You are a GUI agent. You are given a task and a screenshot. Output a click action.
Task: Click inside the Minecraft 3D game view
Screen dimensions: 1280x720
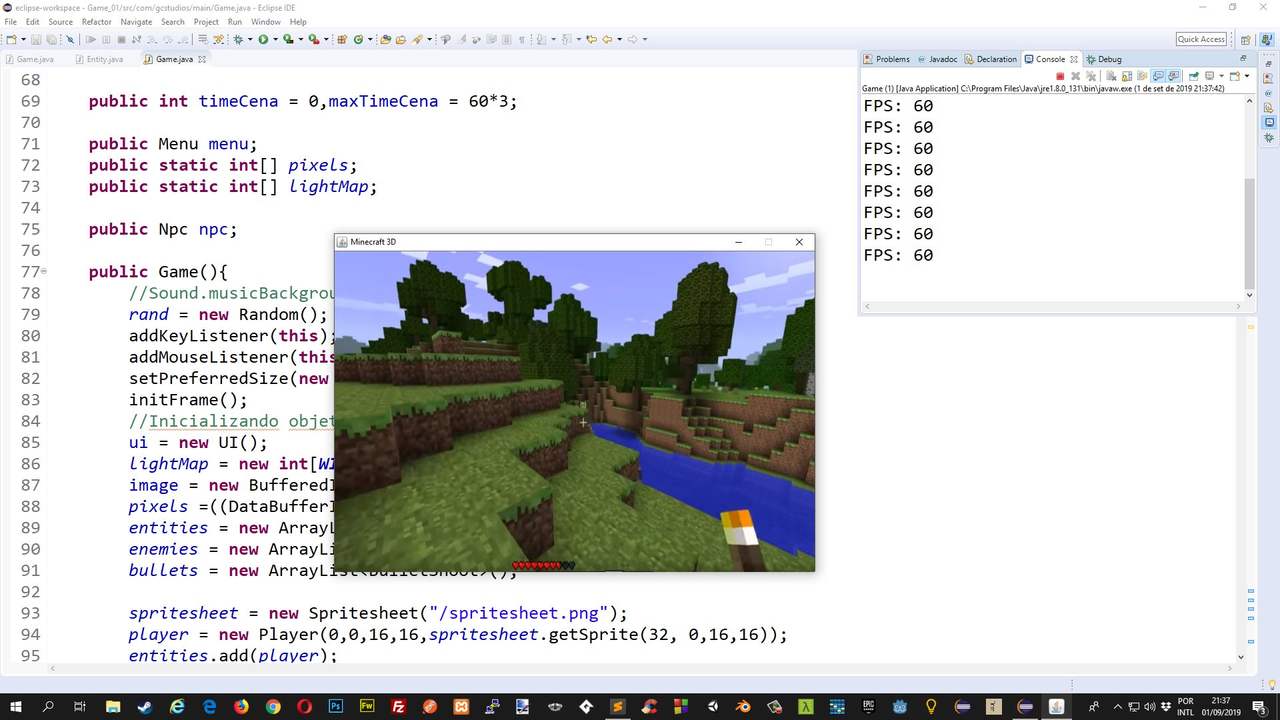(x=575, y=410)
